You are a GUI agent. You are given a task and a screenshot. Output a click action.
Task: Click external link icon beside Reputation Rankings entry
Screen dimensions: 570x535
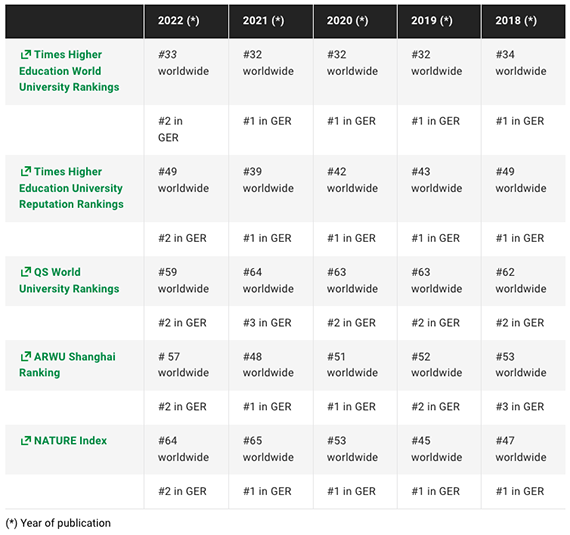pos(25,172)
